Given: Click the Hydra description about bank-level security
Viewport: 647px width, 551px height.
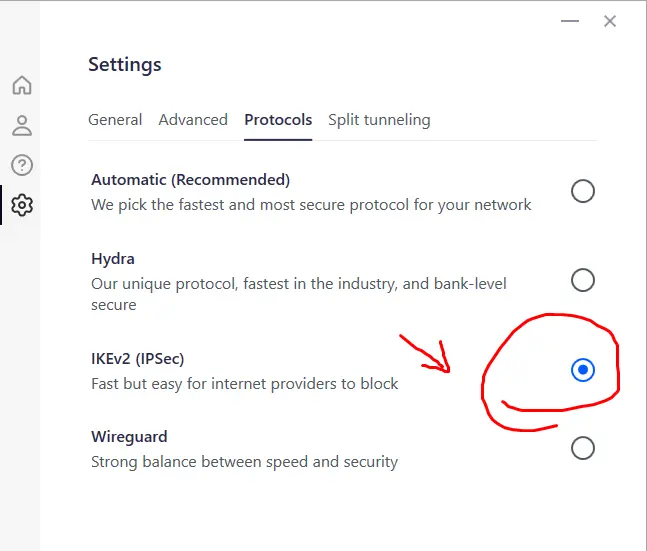Looking at the screenshot, I should (299, 294).
